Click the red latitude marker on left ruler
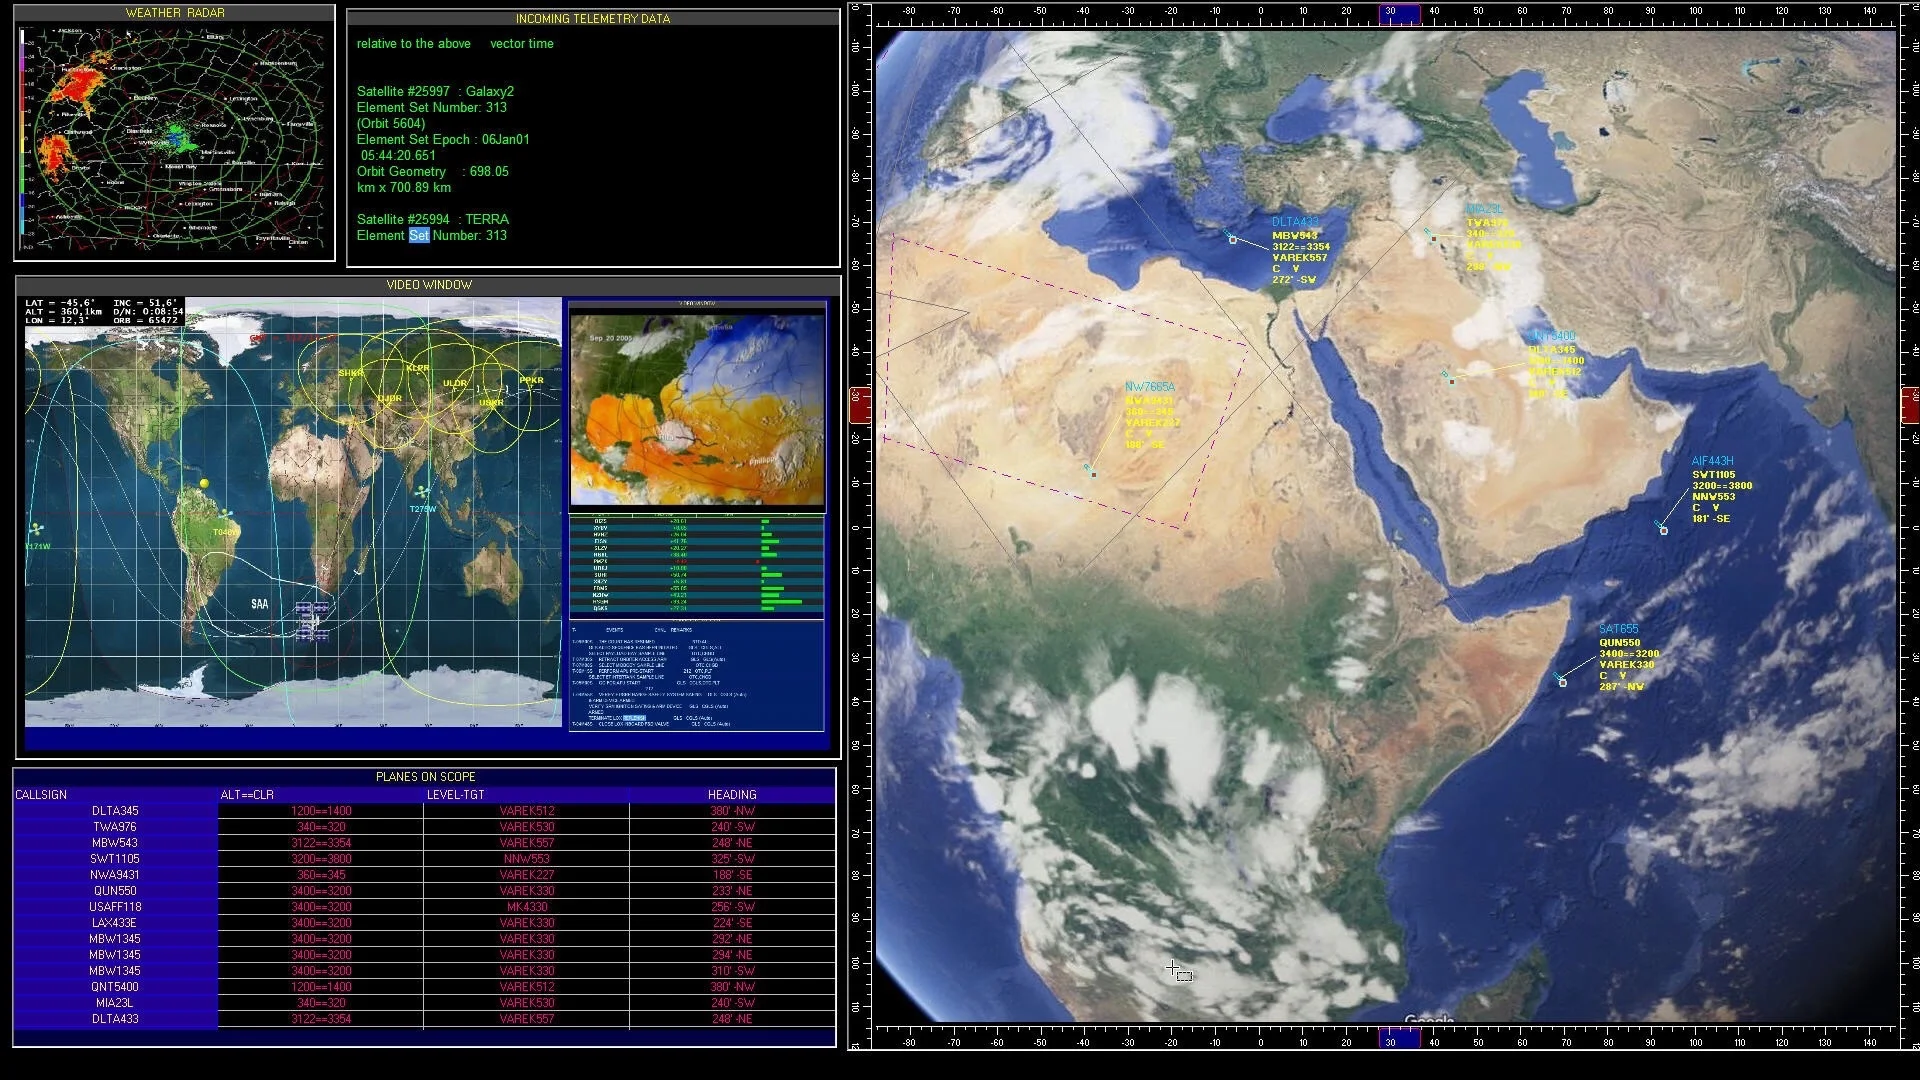Image resolution: width=1920 pixels, height=1080 pixels. click(858, 406)
